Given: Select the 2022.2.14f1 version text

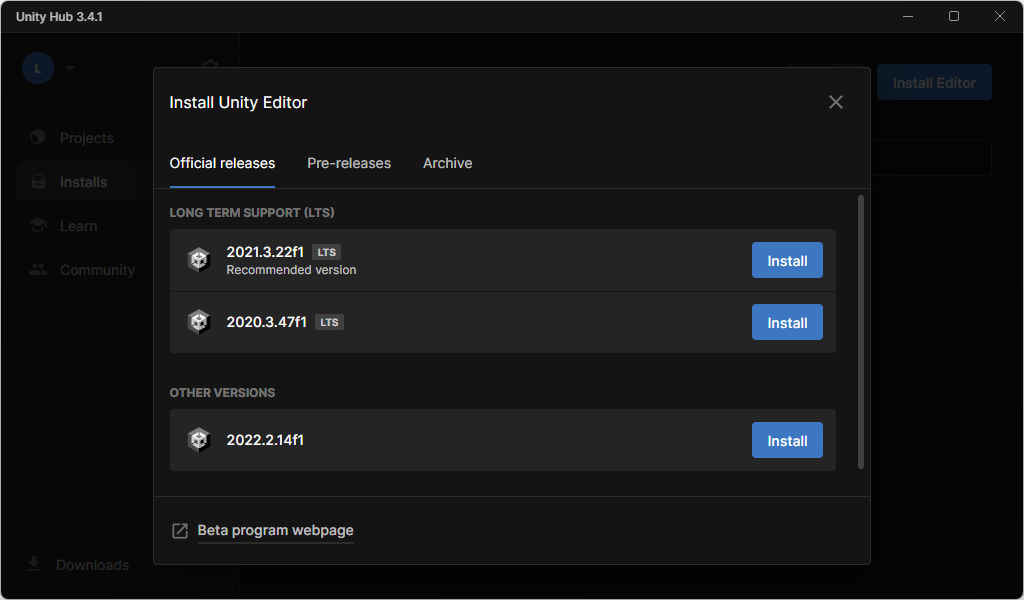Looking at the screenshot, I should tap(265, 440).
